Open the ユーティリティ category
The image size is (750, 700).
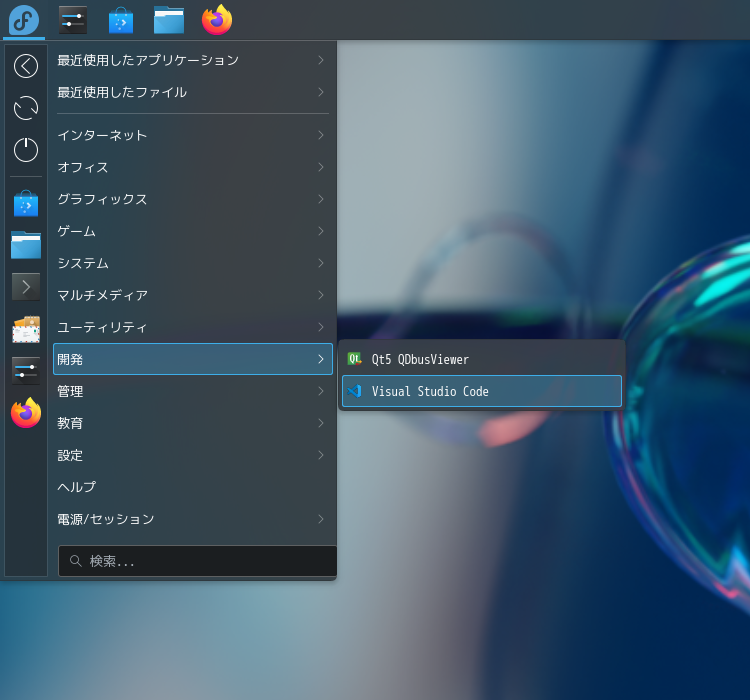pos(193,327)
